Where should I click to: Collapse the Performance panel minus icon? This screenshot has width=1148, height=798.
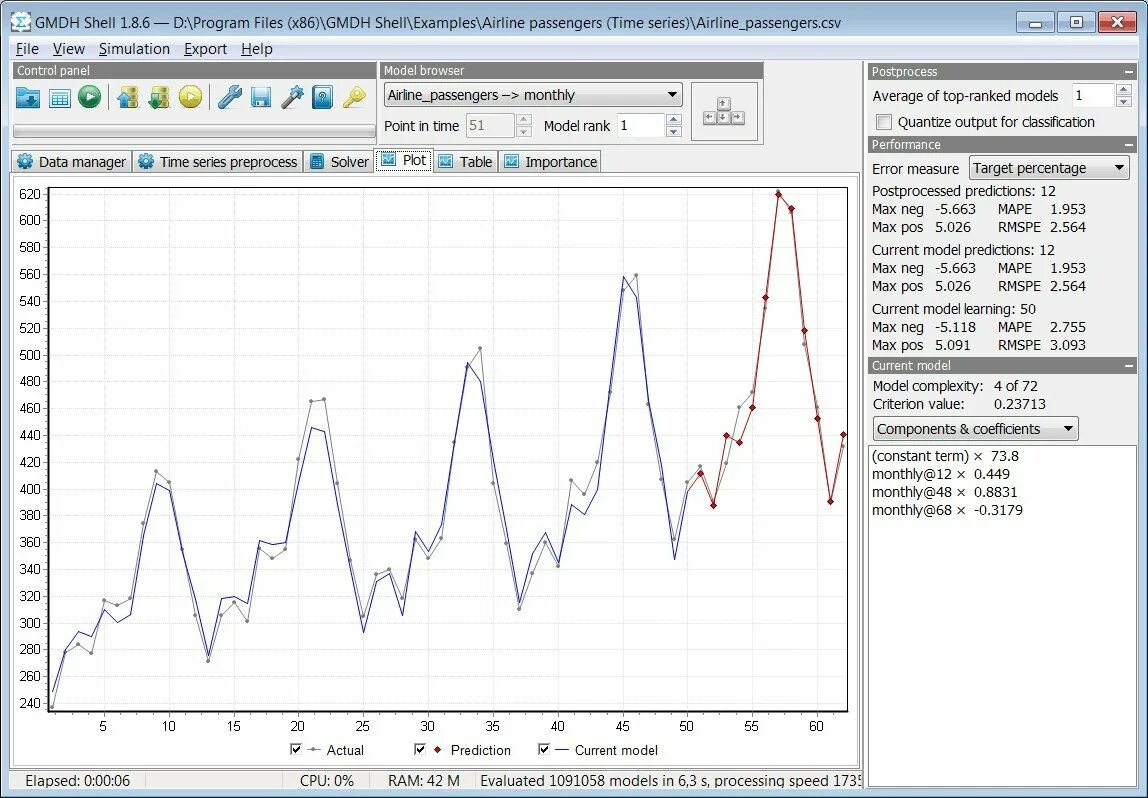(x=1129, y=145)
